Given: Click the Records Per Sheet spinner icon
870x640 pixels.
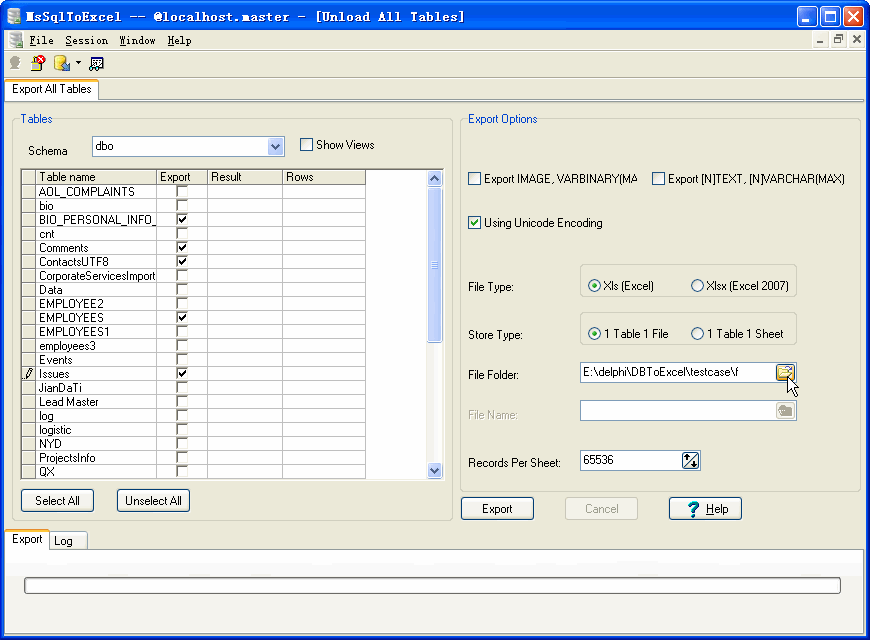Looking at the screenshot, I should pos(690,460).
